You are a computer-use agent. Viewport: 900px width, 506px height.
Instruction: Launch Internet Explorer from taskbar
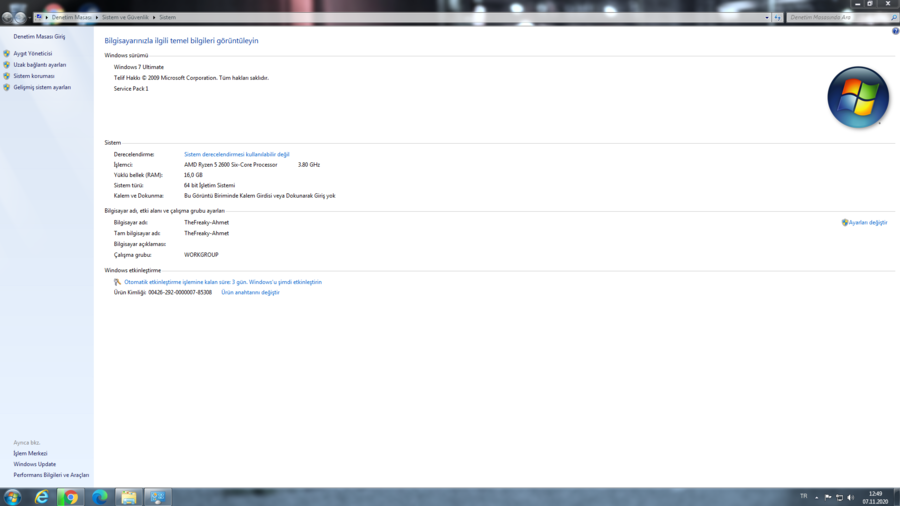coord(41,497)
